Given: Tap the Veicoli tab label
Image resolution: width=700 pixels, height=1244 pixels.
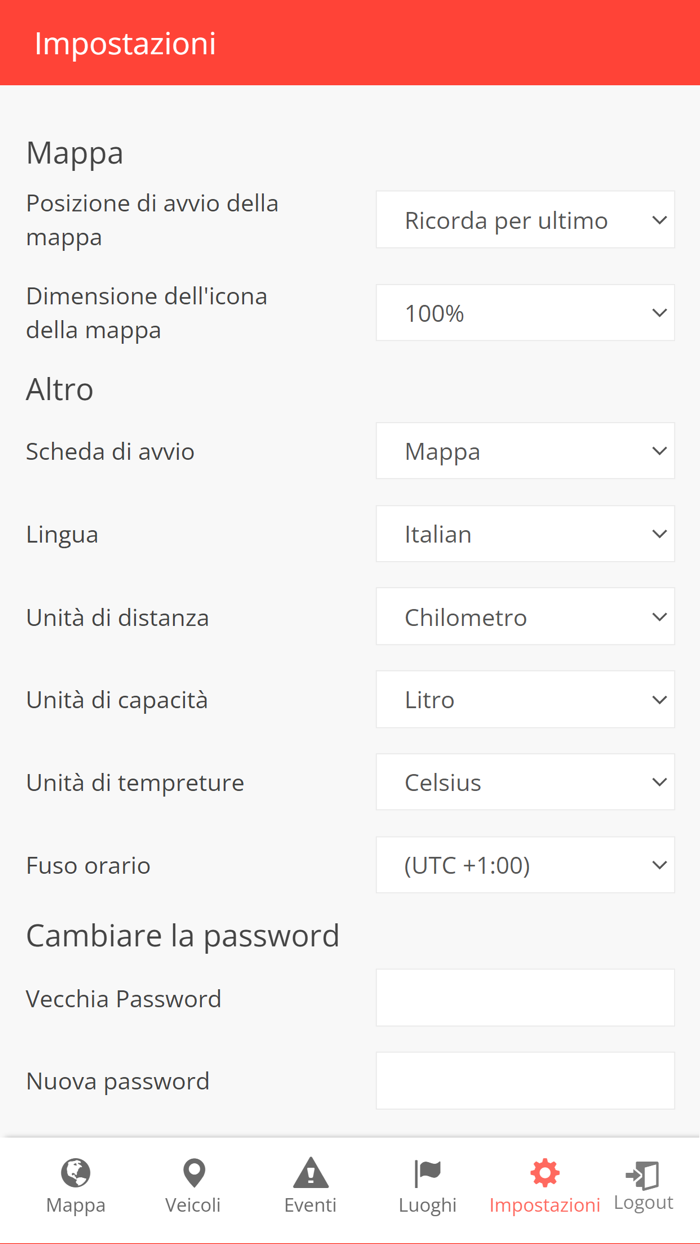Looking at the screenshot, I should [193, 1205].
